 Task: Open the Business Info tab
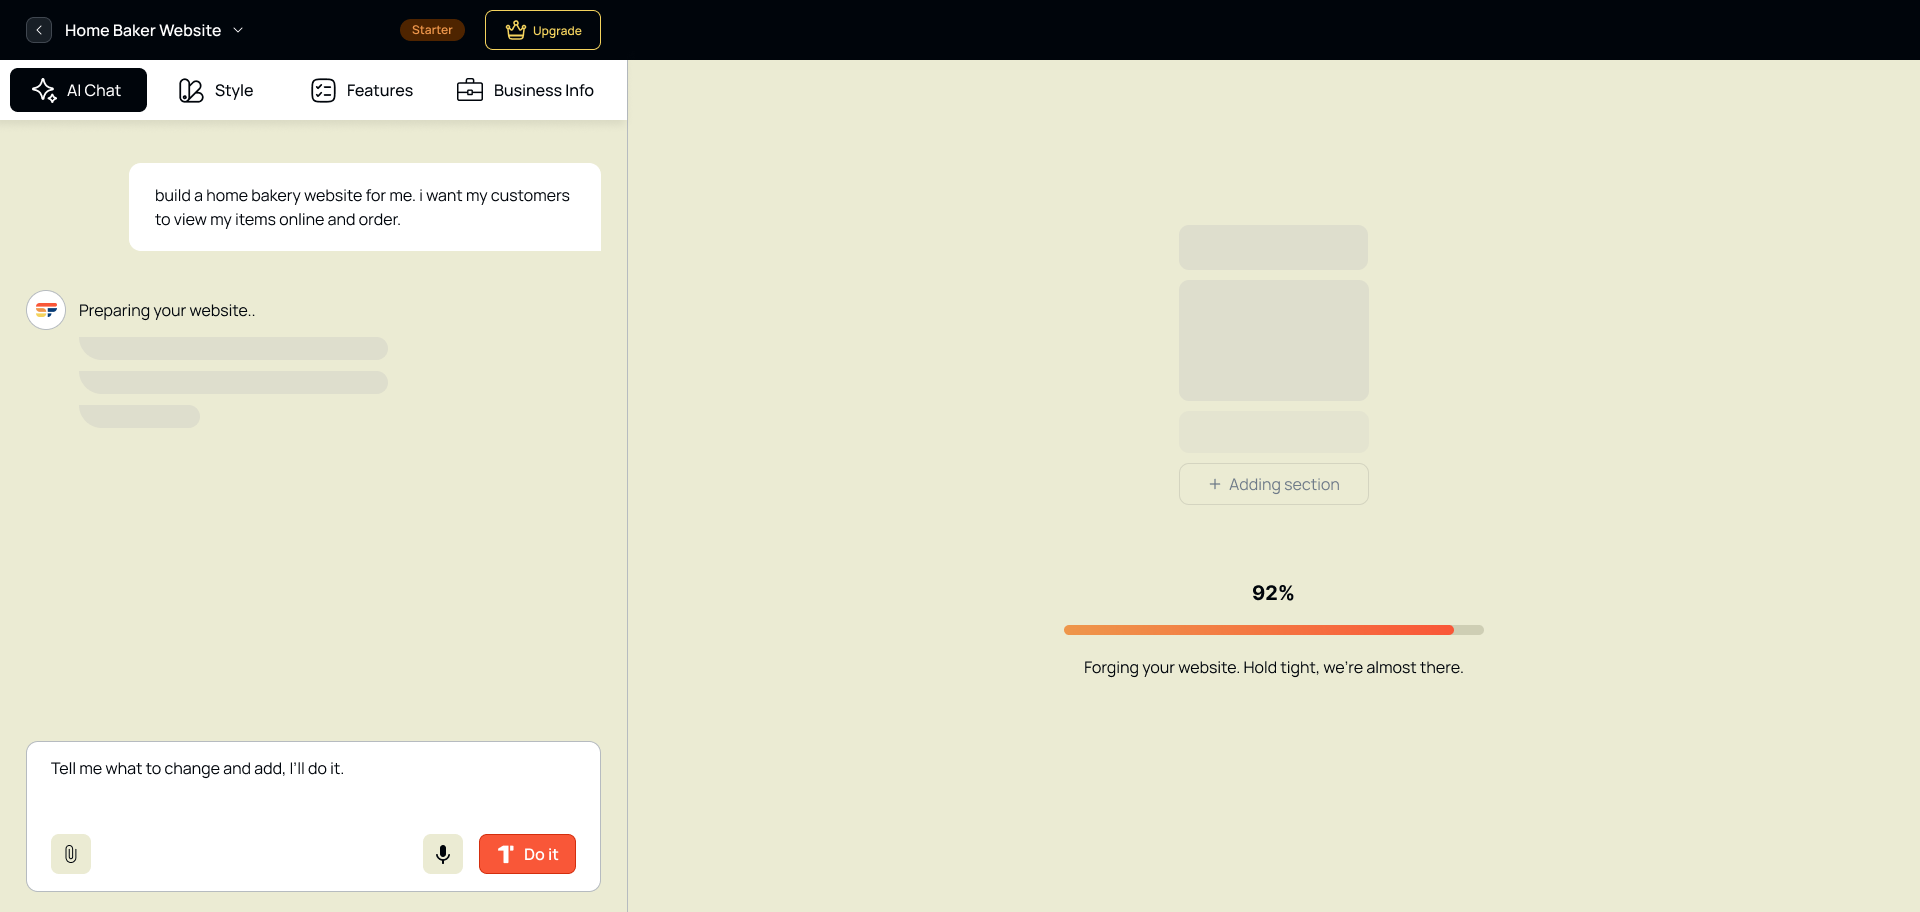(x=525, y=90)
